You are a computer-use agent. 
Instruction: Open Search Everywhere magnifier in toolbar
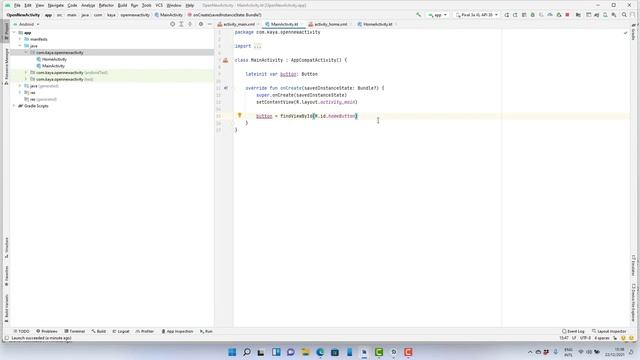point(624,15)
